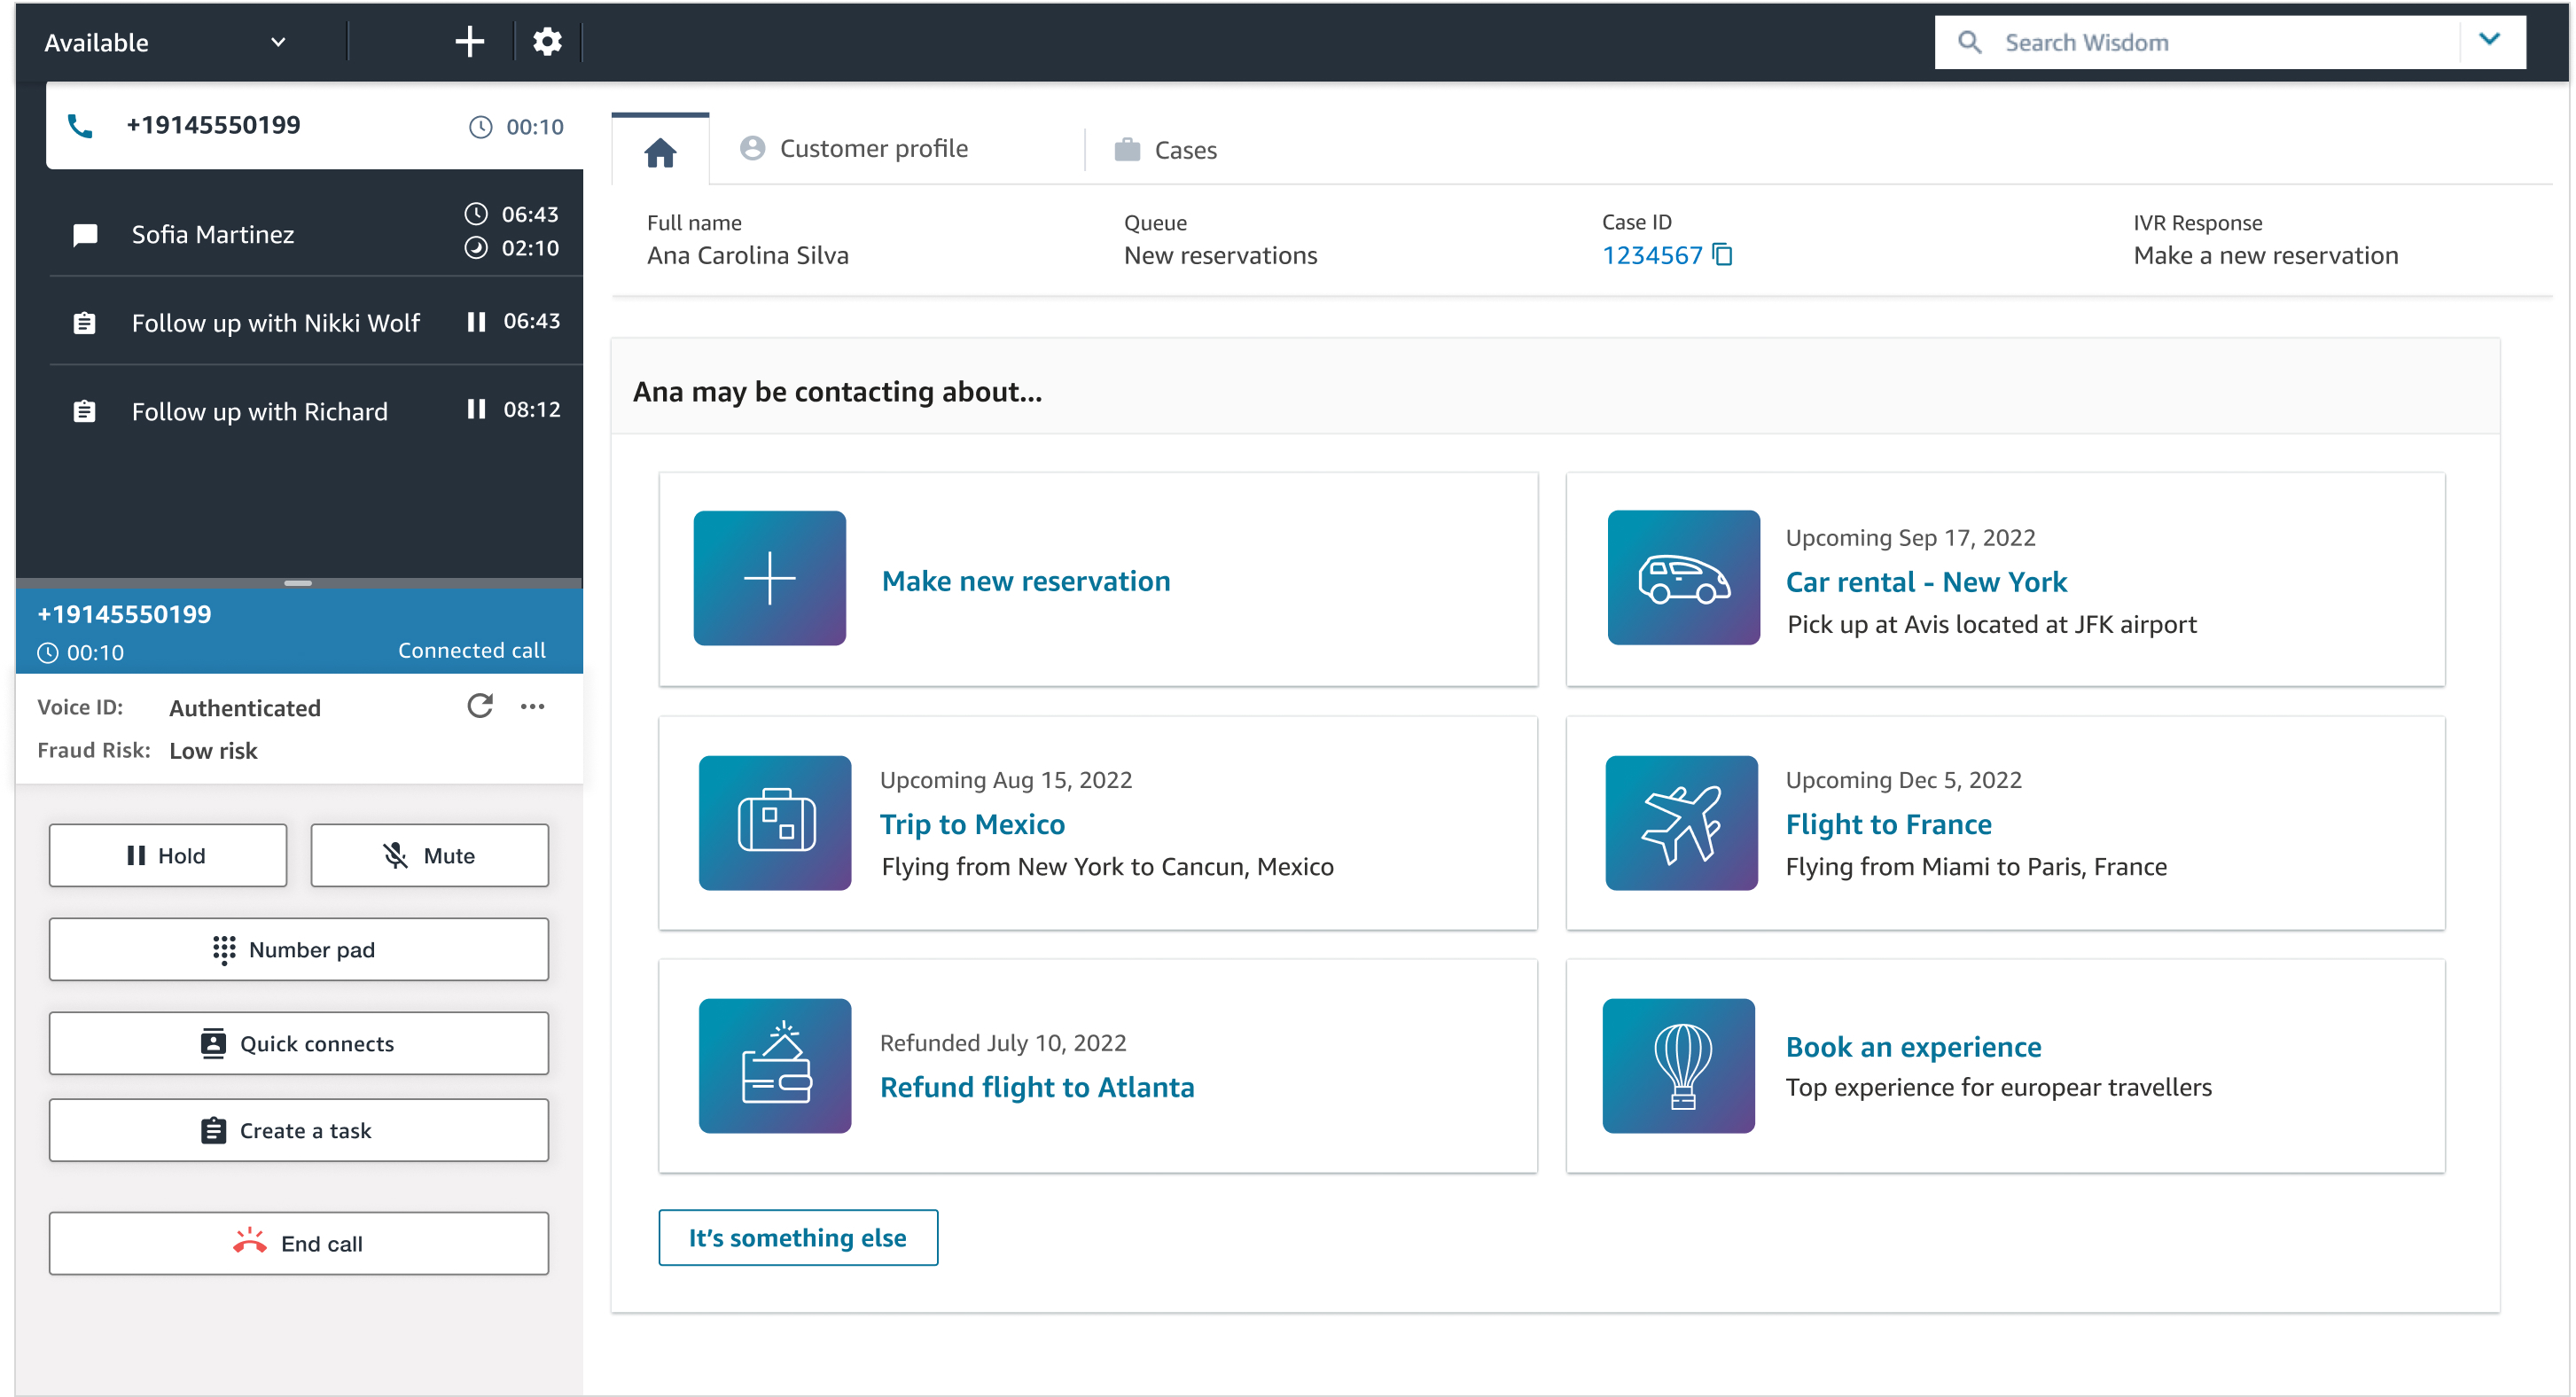
Task: Toggle the Hold state for active call
Action: [165, 854]
